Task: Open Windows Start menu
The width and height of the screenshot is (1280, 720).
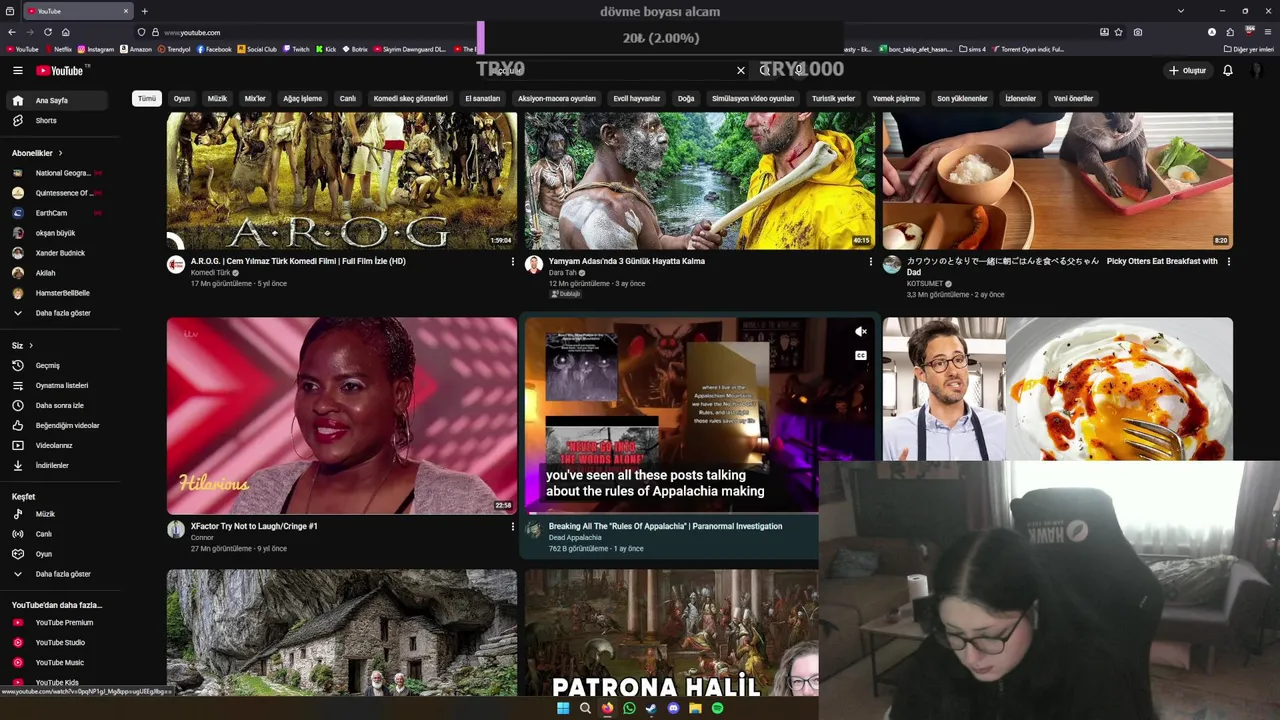Action: pos(563,708)
